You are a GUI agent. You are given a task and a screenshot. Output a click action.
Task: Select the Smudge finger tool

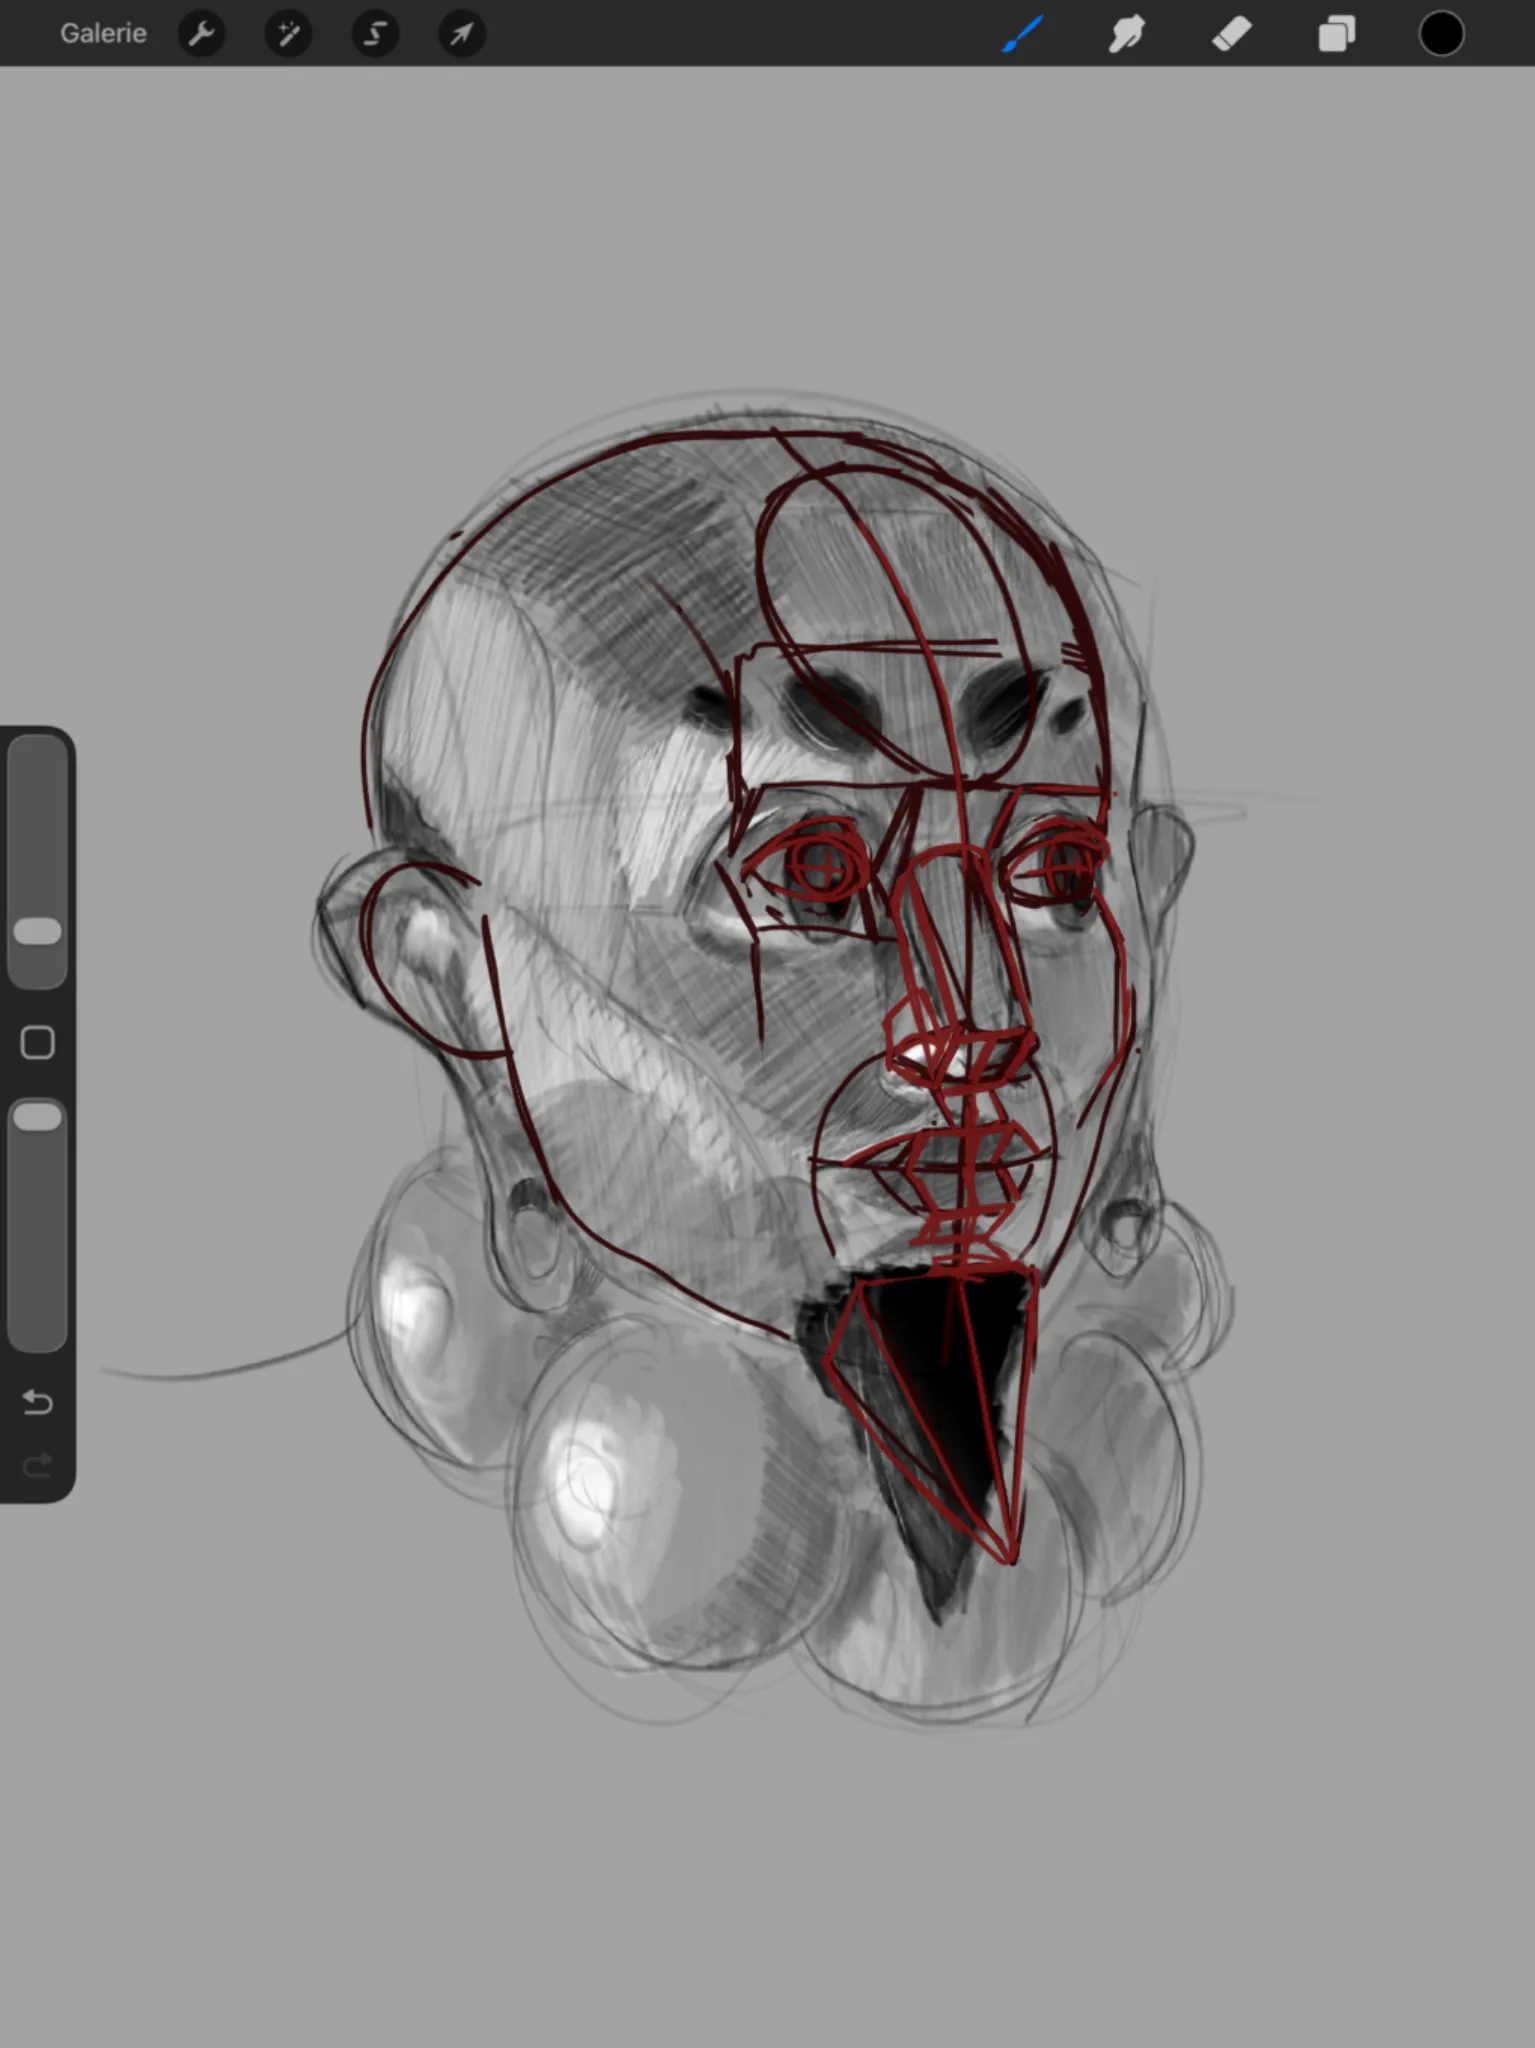pos(1127,34)
